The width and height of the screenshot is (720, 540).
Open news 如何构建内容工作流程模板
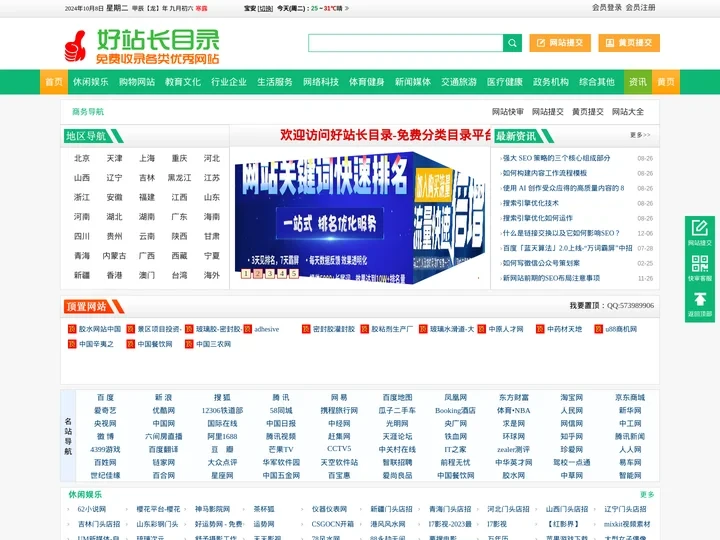coord(545,173)
